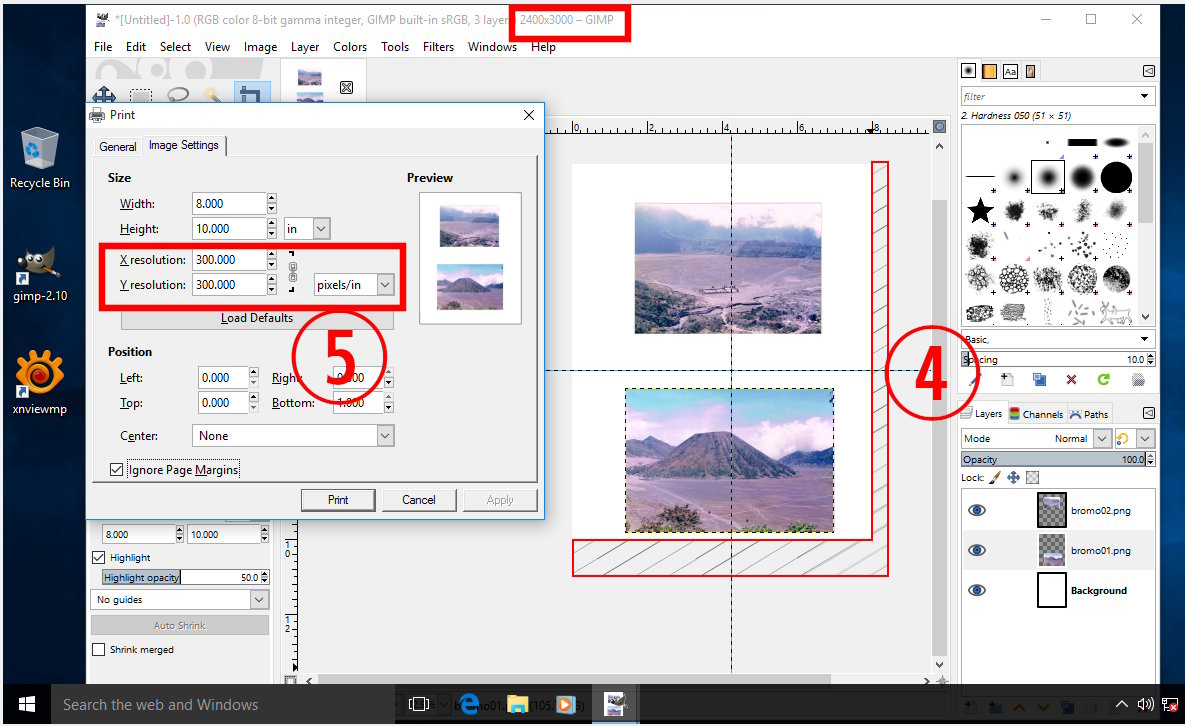Open the brushes dock tab configuration menu
Image resolution: width=1185 pixels, height=726 pixels.
tap(1149, 71)
